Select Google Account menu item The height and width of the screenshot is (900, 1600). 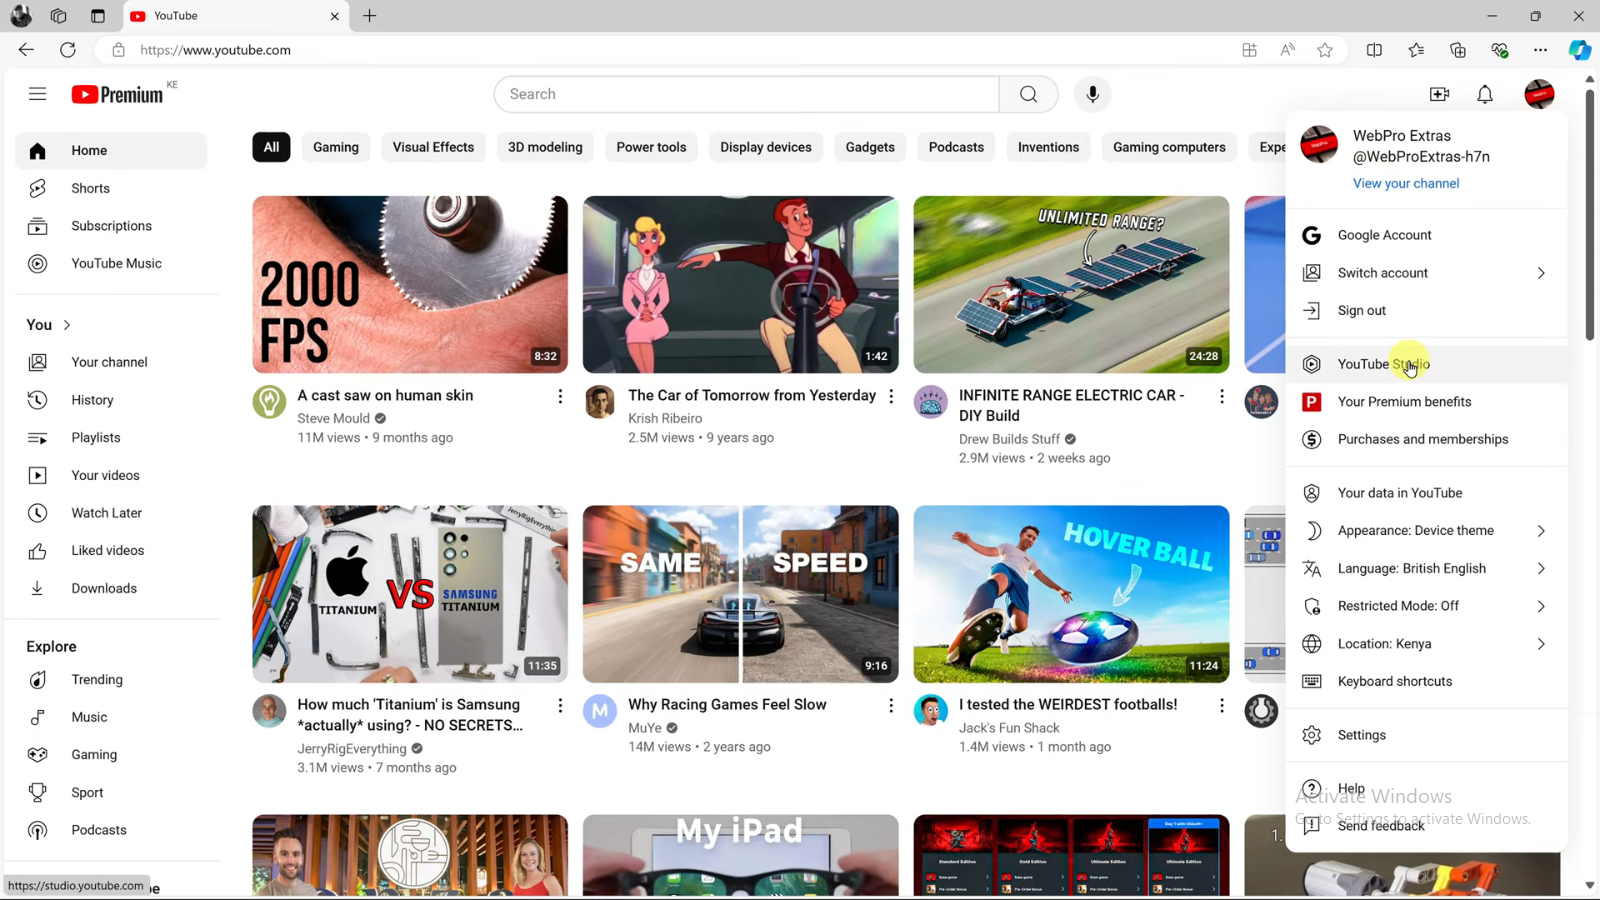(x=1426, y=235)
